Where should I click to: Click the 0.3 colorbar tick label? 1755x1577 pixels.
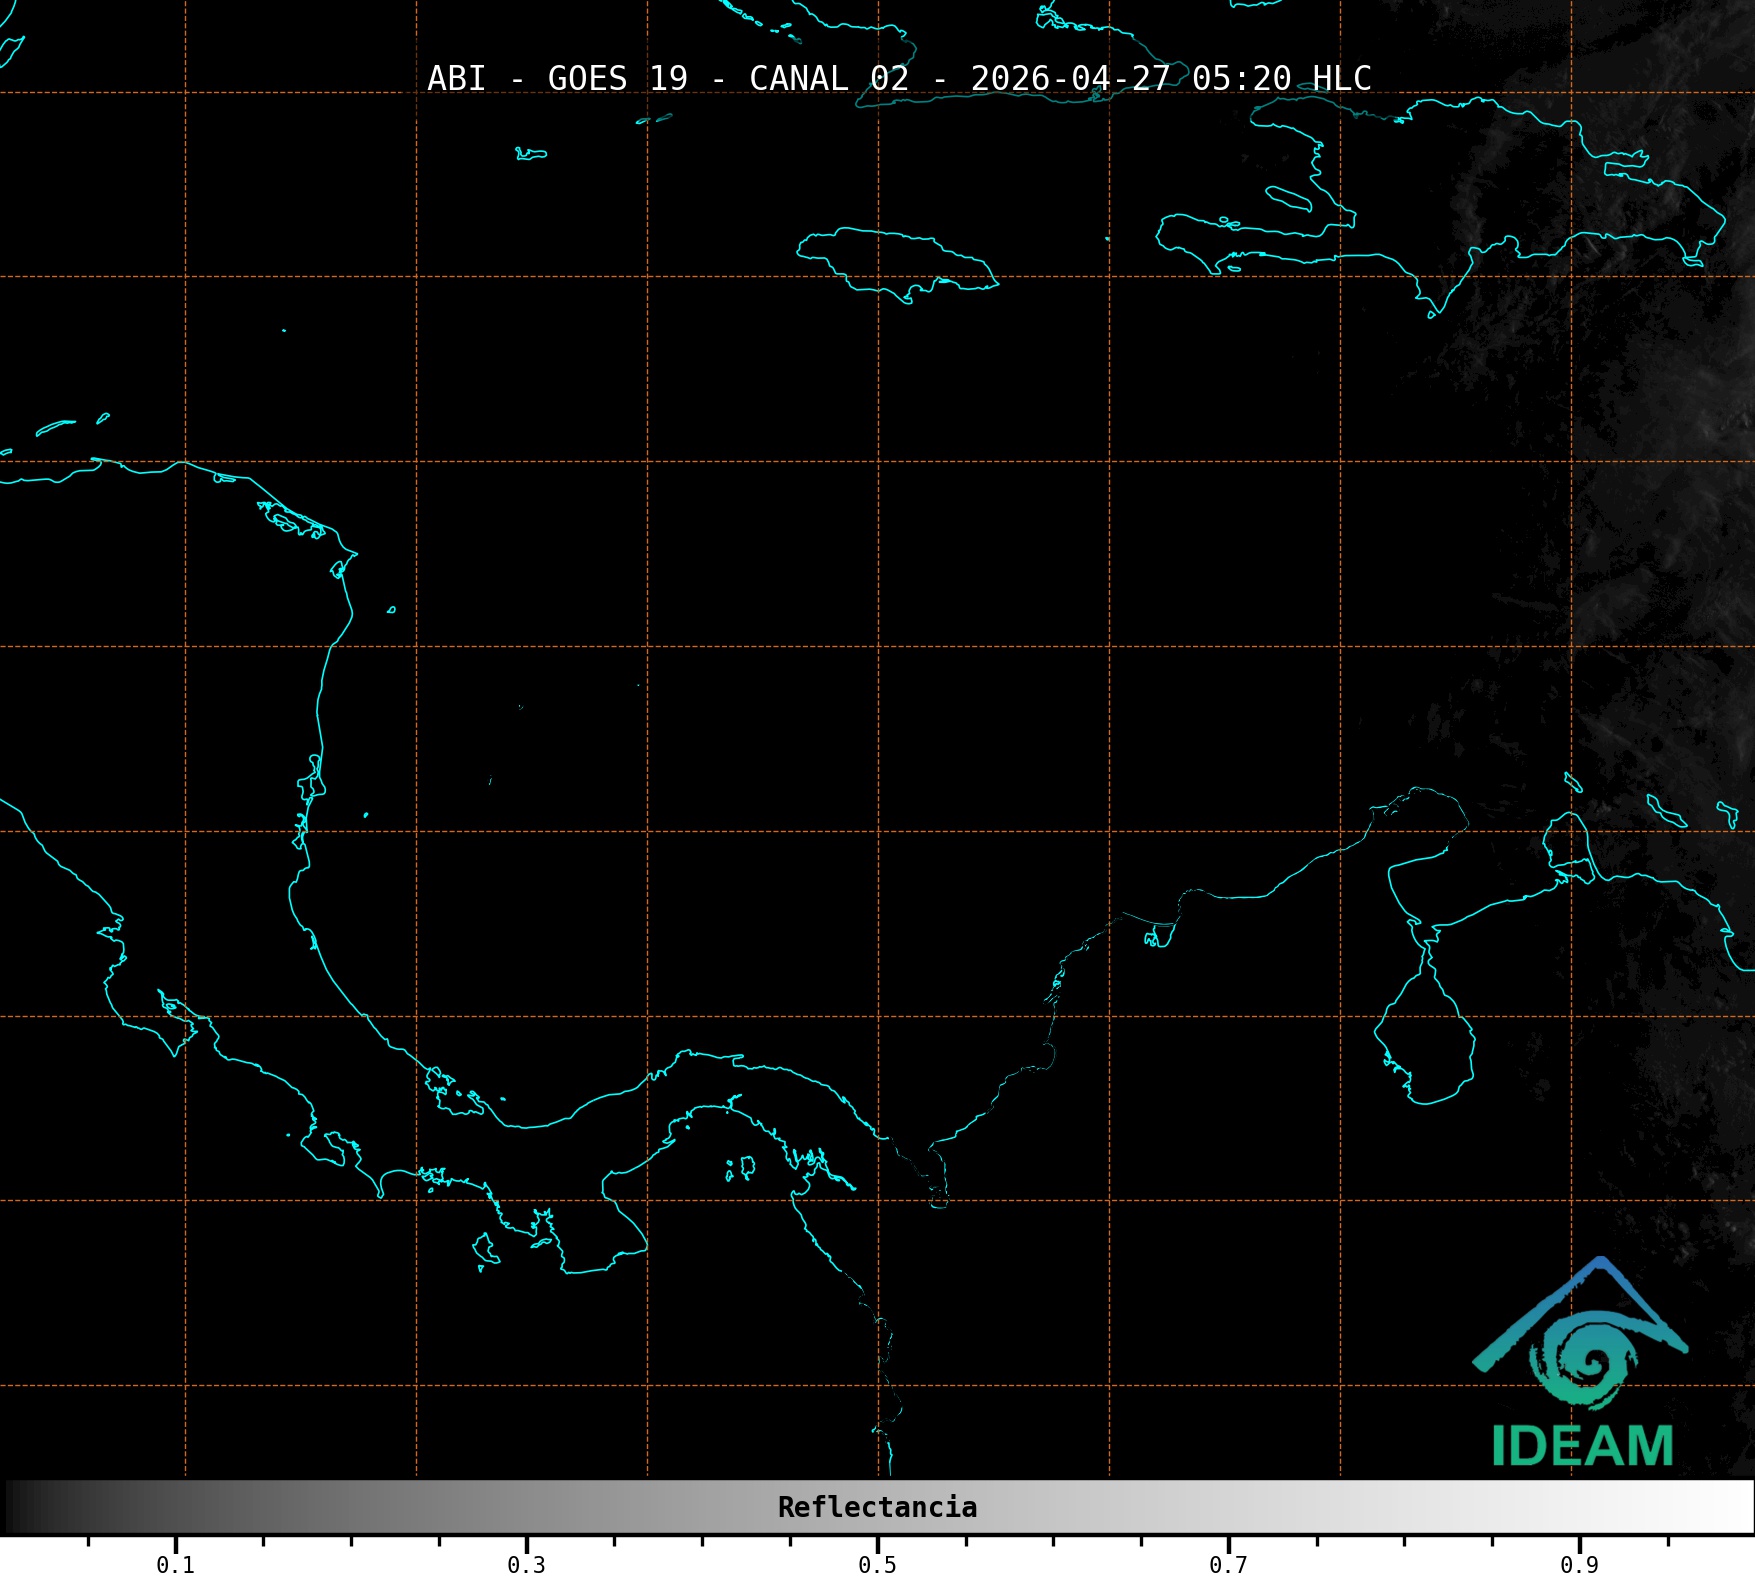click(x=526, y=1565)
